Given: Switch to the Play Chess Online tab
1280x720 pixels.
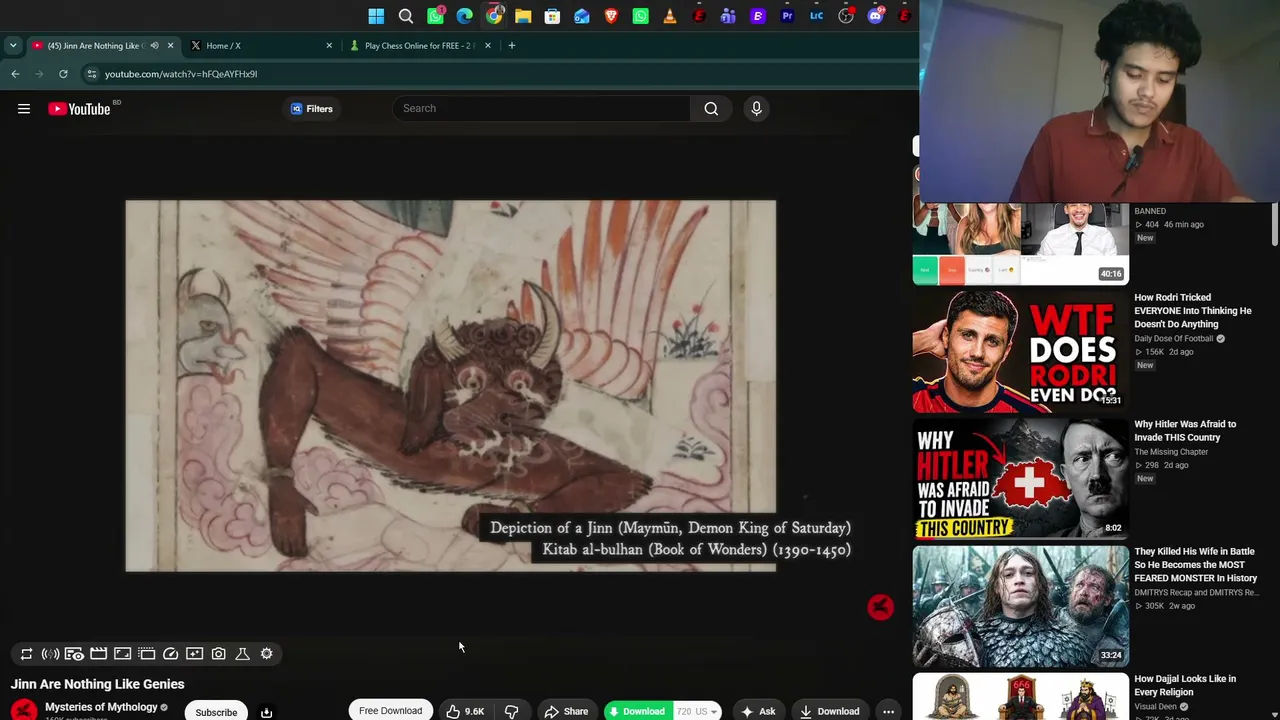Looking at the screenshot, I should coord(420,45).
